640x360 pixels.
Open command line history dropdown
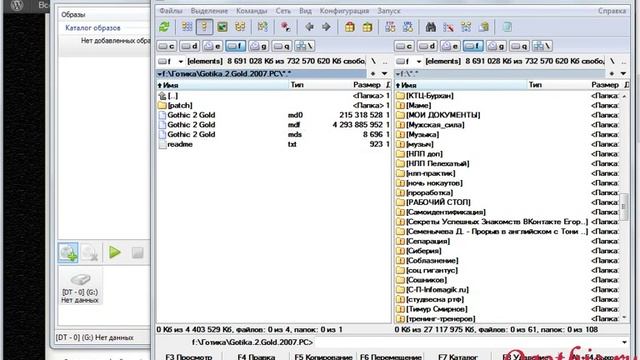pyautogui.click(x=624, y=342)
